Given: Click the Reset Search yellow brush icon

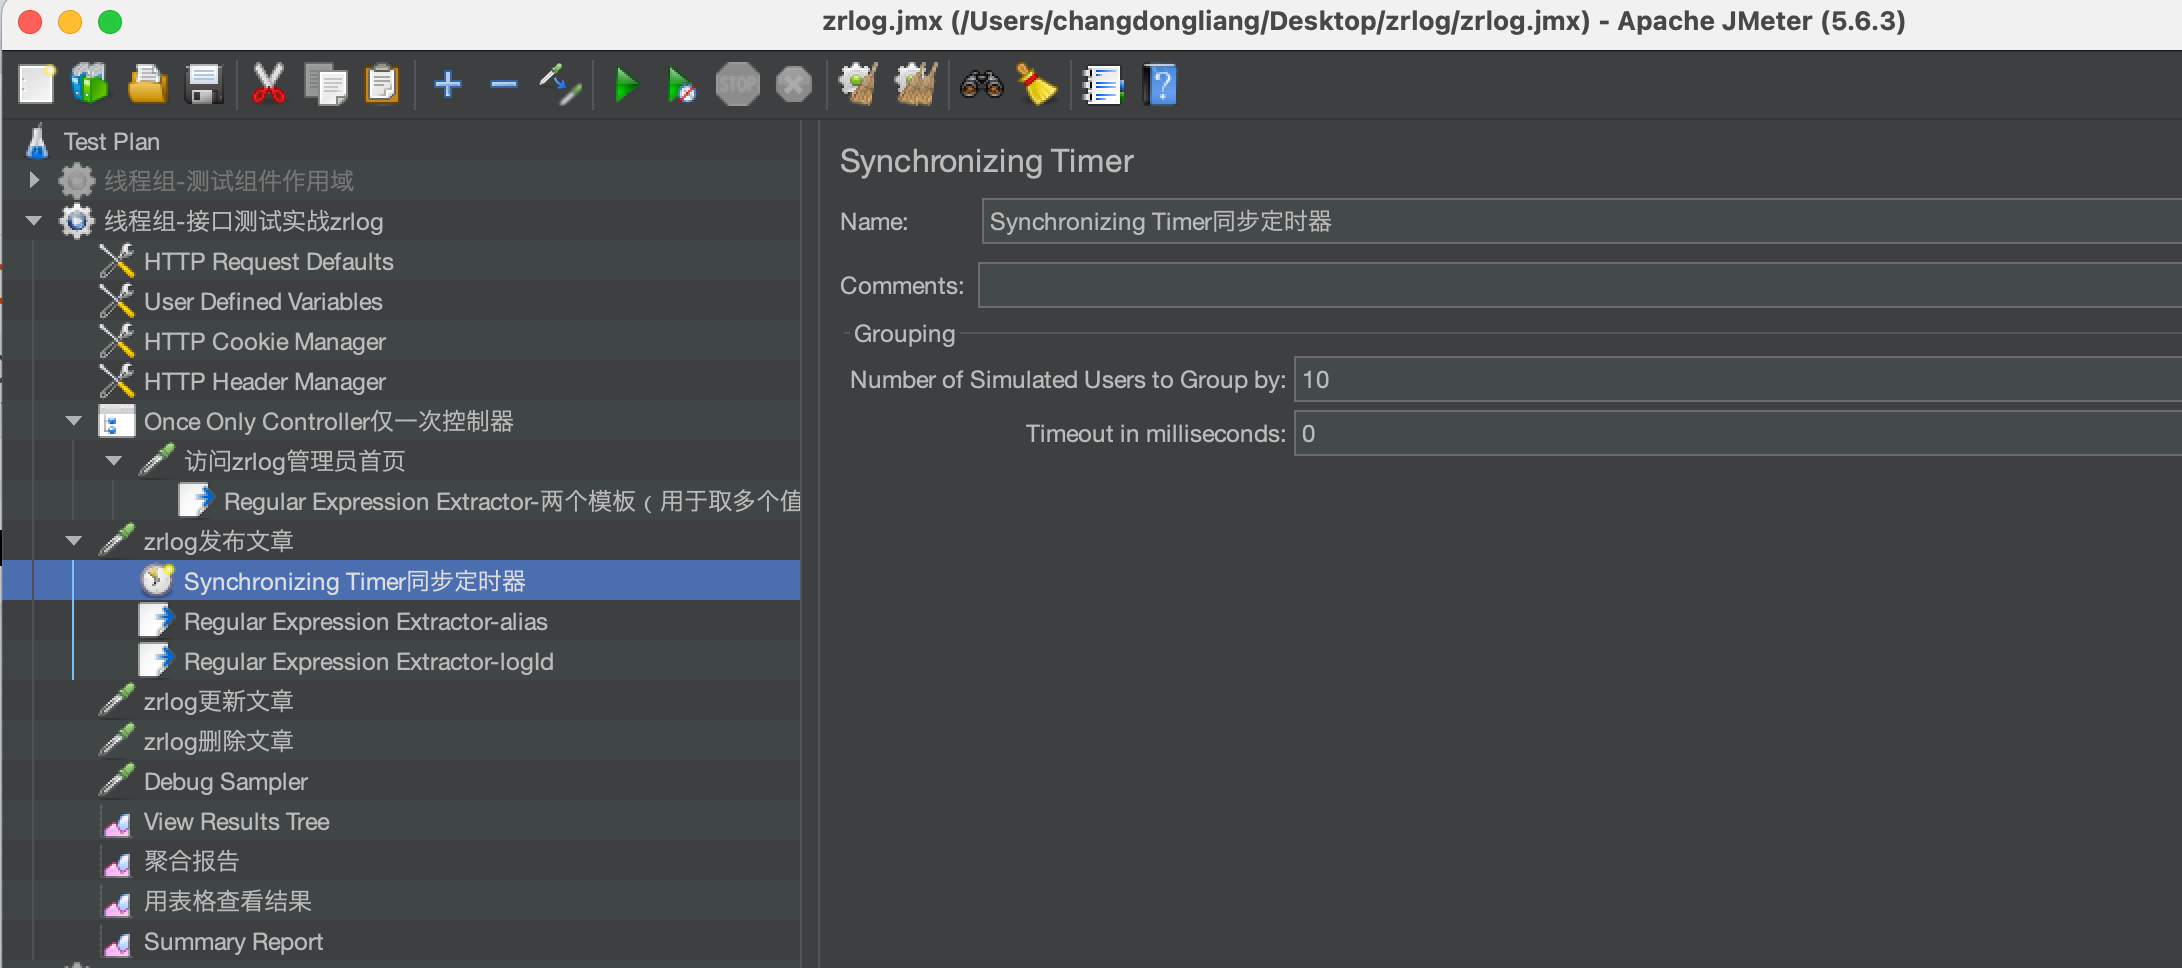Looking at the screenshot, I should click(x=1037, y=84).
